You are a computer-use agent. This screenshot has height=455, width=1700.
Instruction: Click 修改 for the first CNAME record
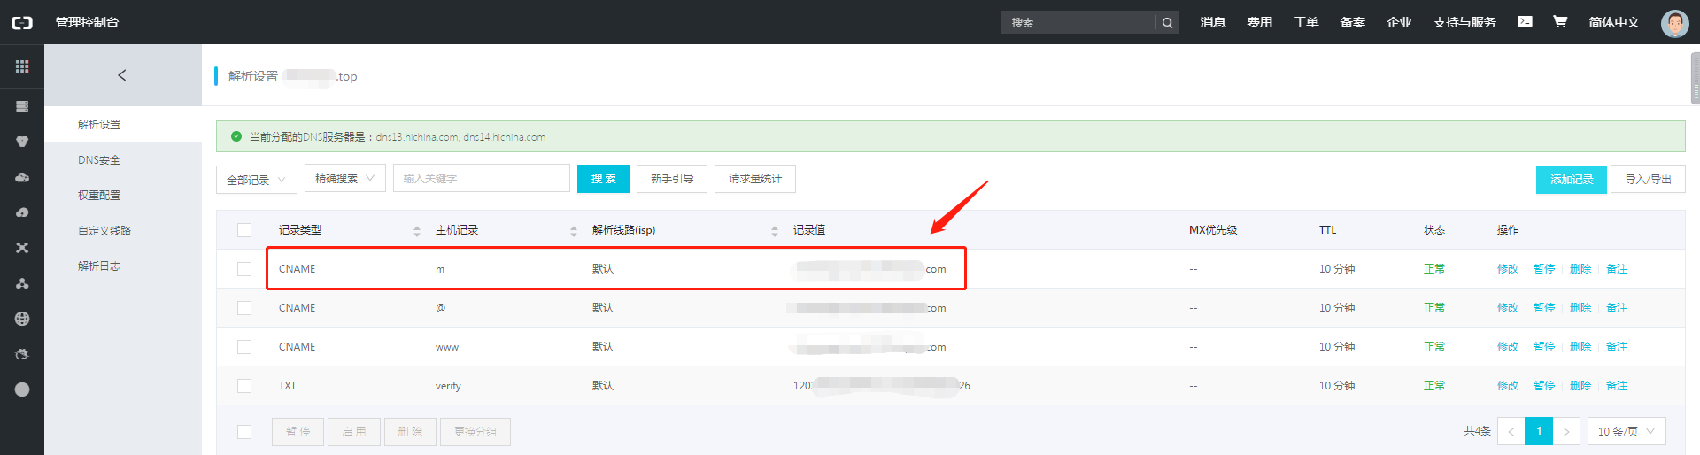(1507, 269)
